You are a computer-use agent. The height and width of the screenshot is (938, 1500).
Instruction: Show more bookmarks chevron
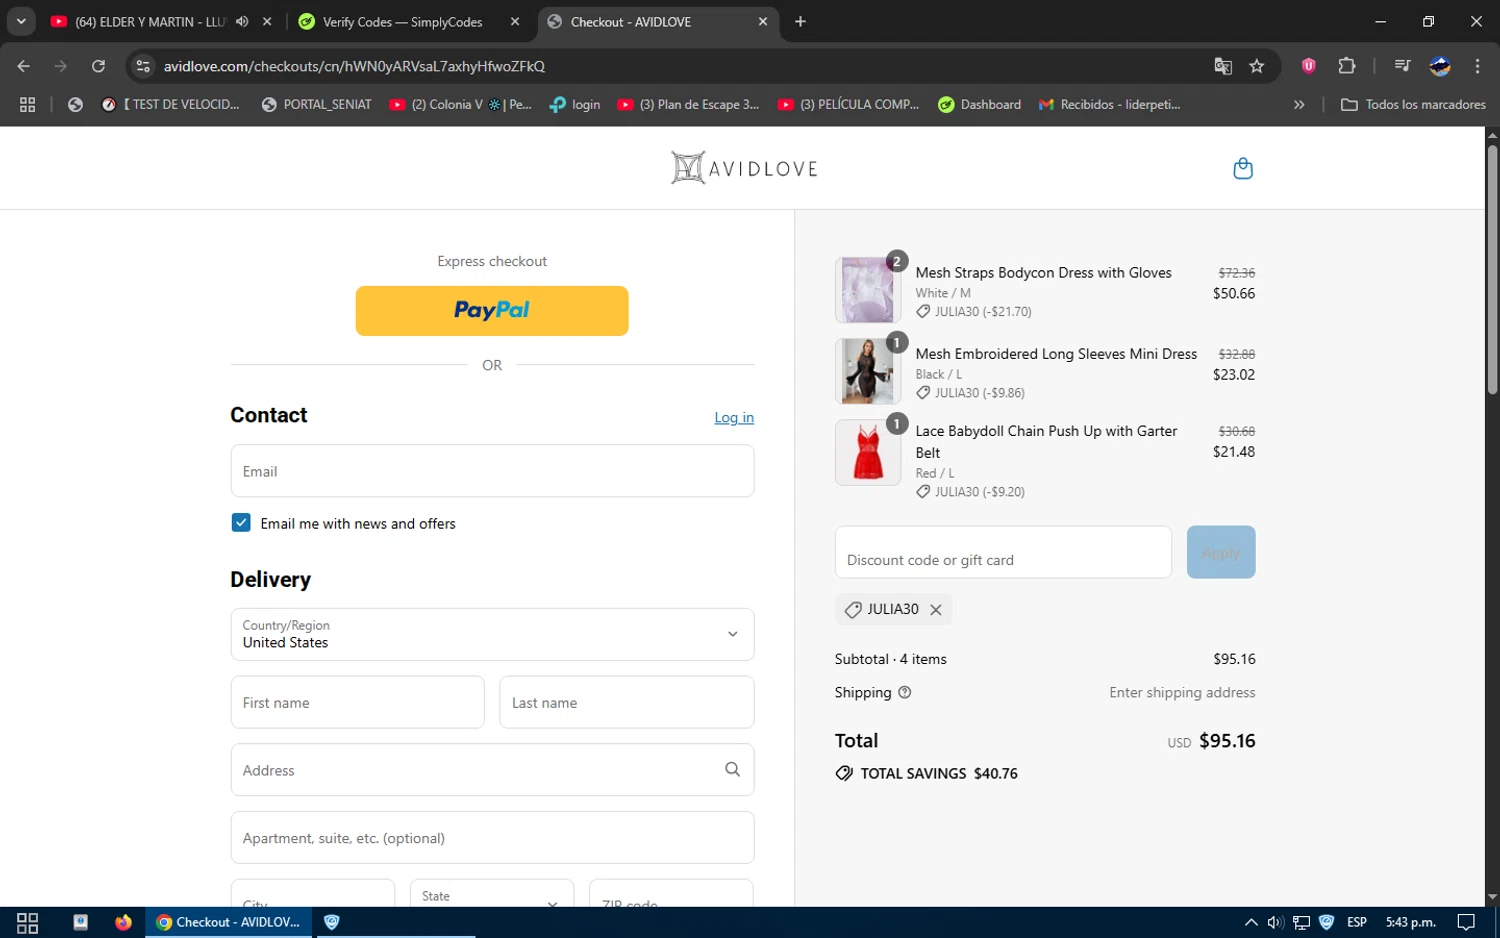[x=1299, y=104]
